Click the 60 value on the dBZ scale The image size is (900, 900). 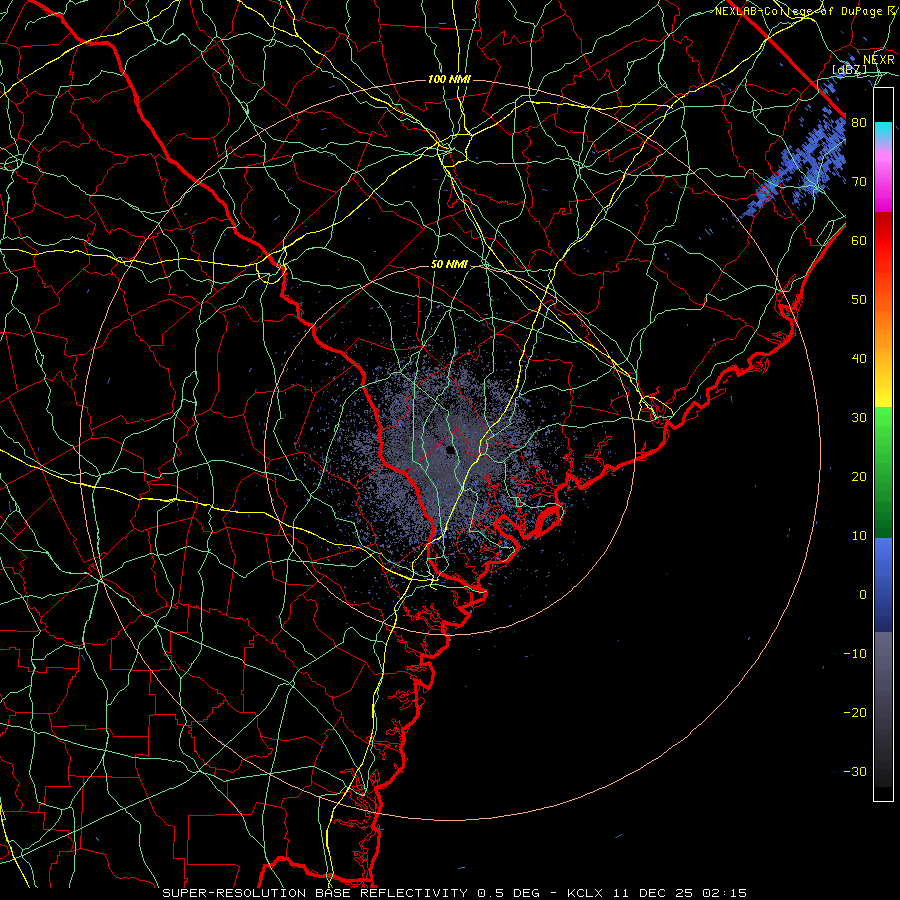point(859,240)
